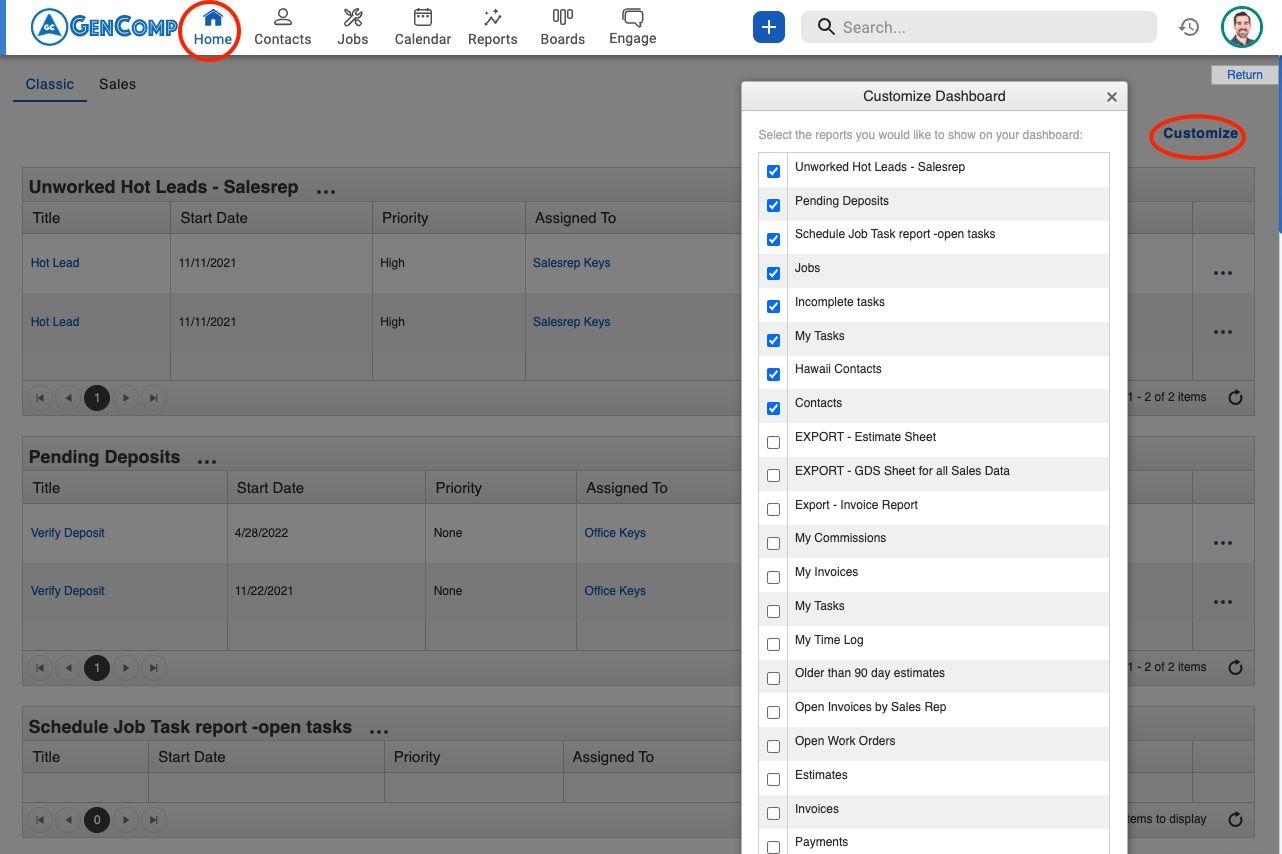
Task: Sort Schedule Job Task report by Assigned To
Action: 613,757
